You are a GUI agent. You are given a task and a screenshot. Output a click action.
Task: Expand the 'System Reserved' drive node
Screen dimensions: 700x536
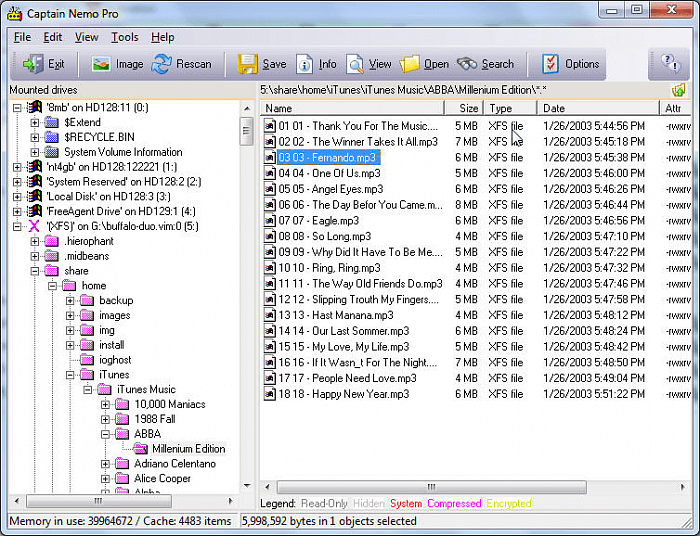coord(17,182)
